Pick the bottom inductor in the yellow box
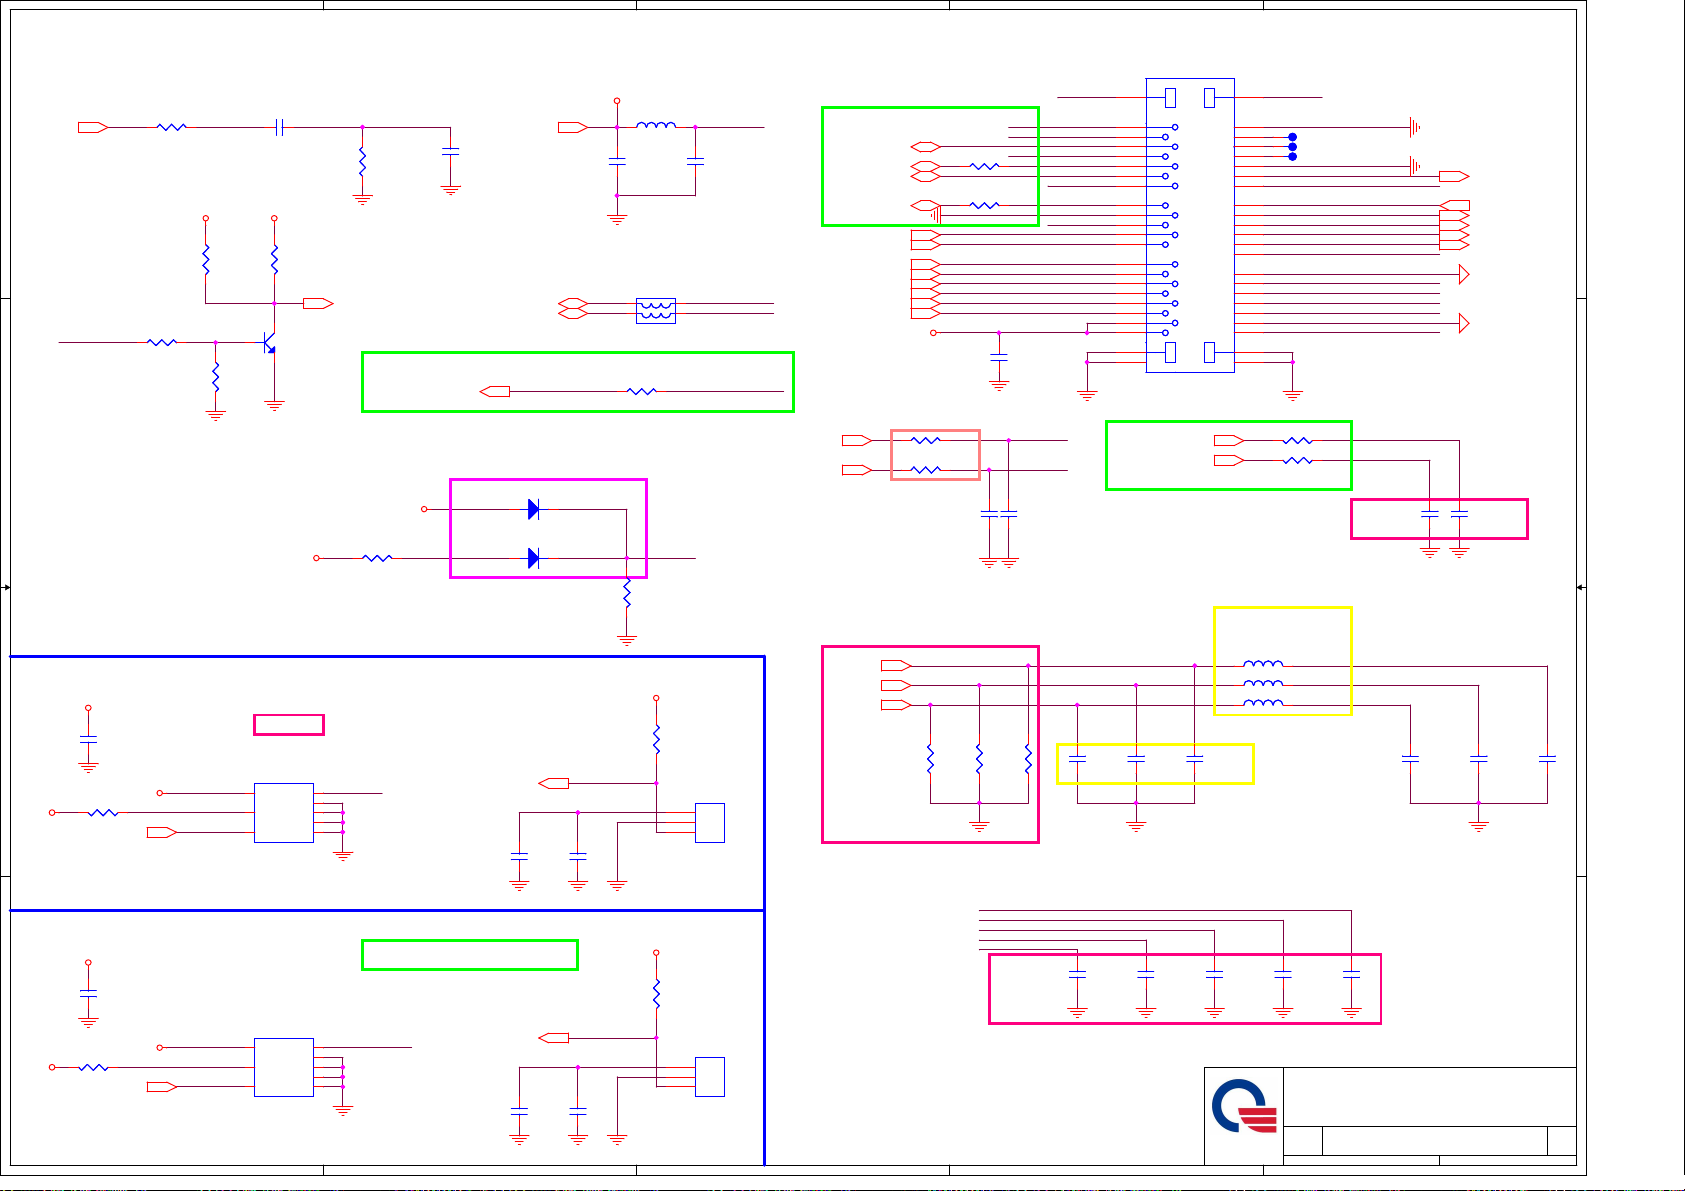Image resolution: width=1685 pixels, height=1191 pixels. 1263,703
